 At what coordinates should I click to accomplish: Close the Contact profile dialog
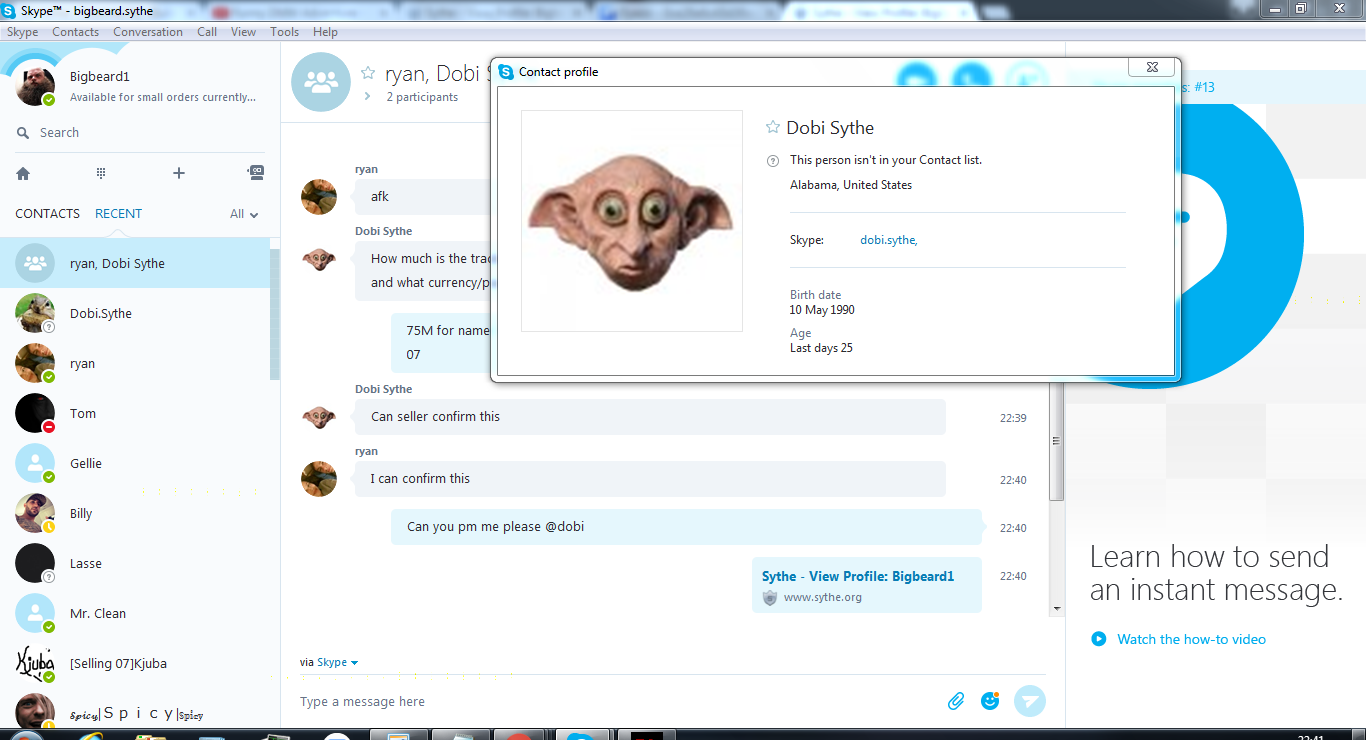point(1151,67)
